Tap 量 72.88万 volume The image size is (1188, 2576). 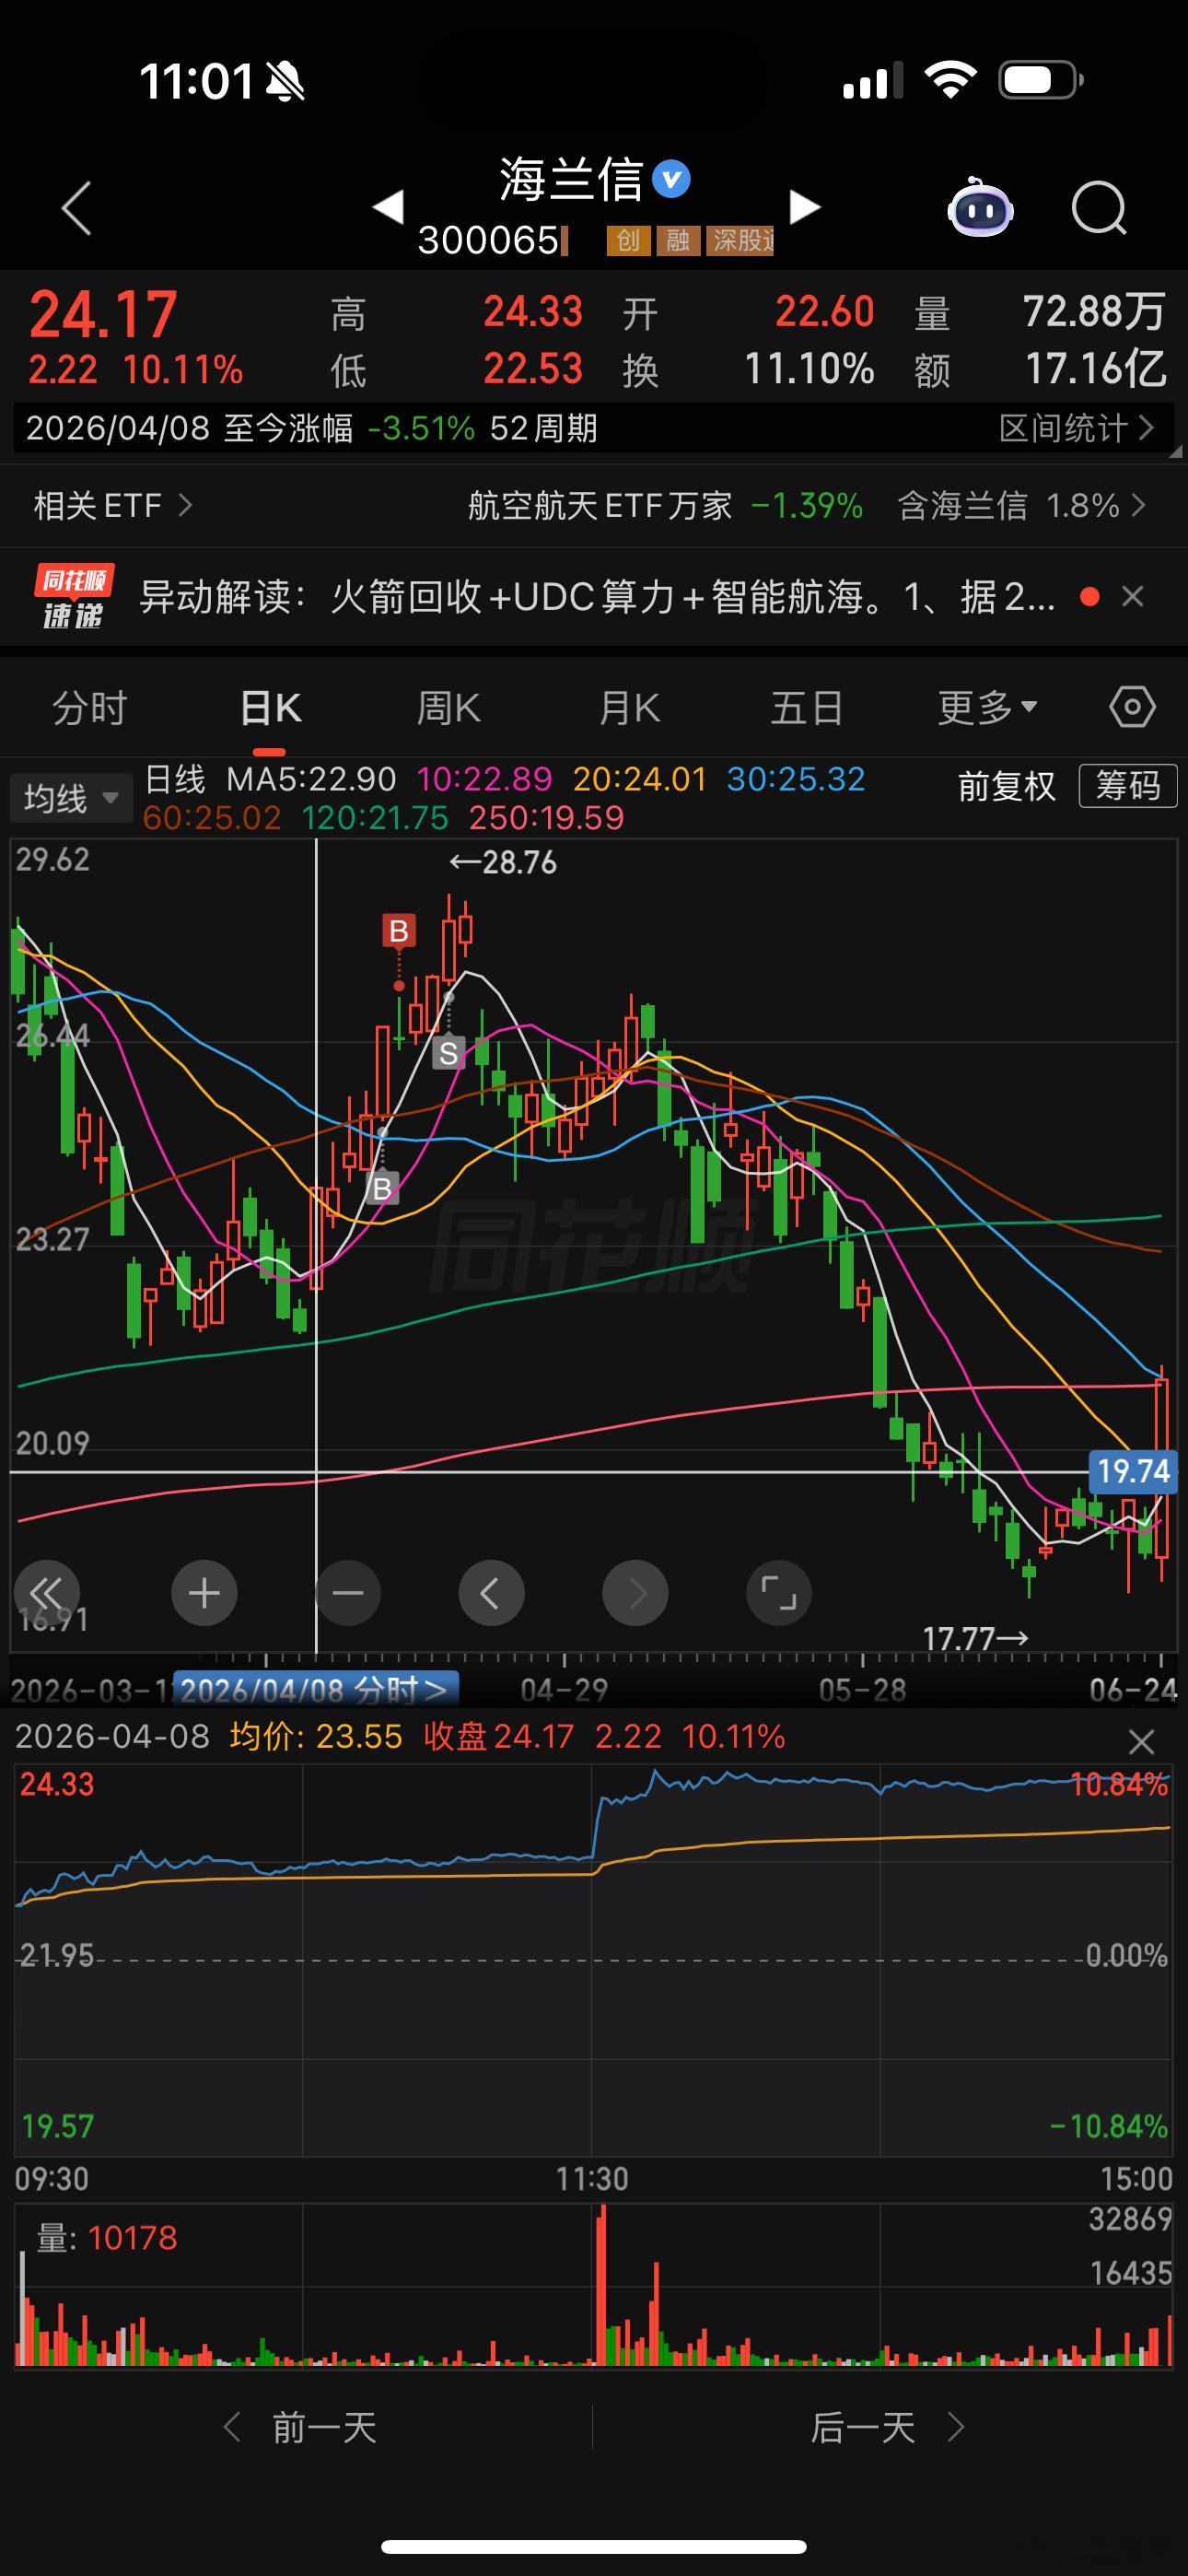(x=1094, y=311)
